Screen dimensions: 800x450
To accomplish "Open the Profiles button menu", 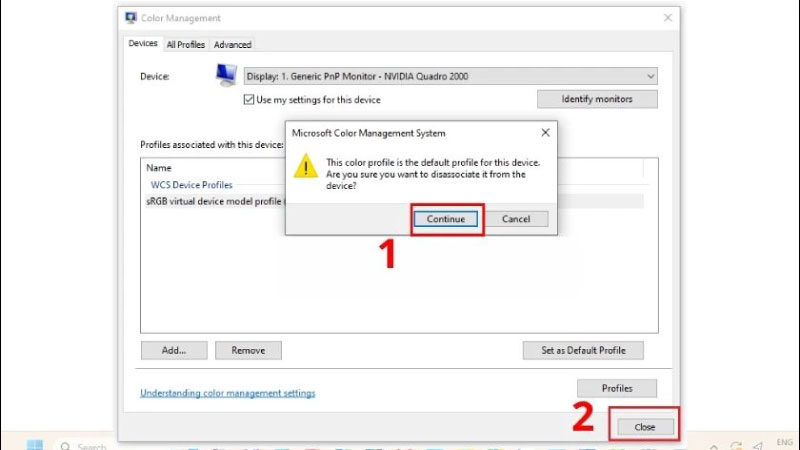I will click(x=617, y=388).
